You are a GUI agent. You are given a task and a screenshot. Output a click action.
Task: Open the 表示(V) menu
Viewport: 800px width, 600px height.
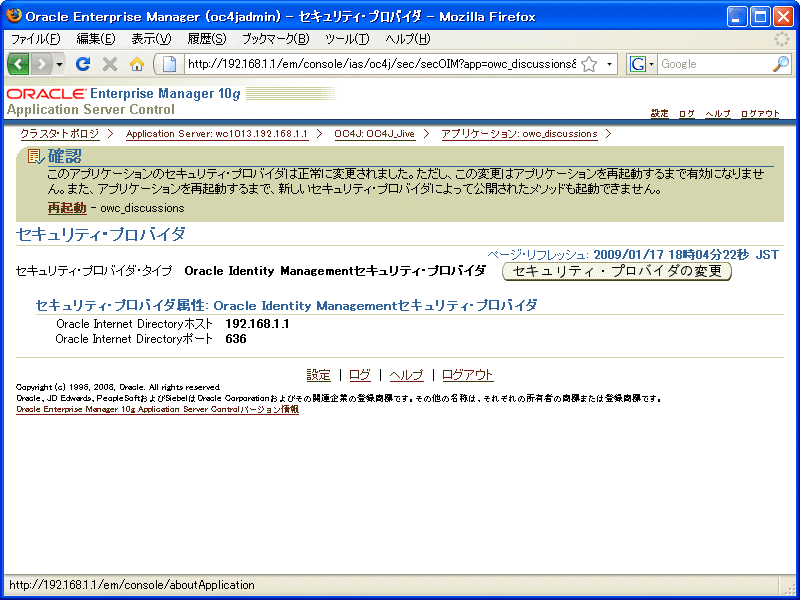tap(151, 39)
